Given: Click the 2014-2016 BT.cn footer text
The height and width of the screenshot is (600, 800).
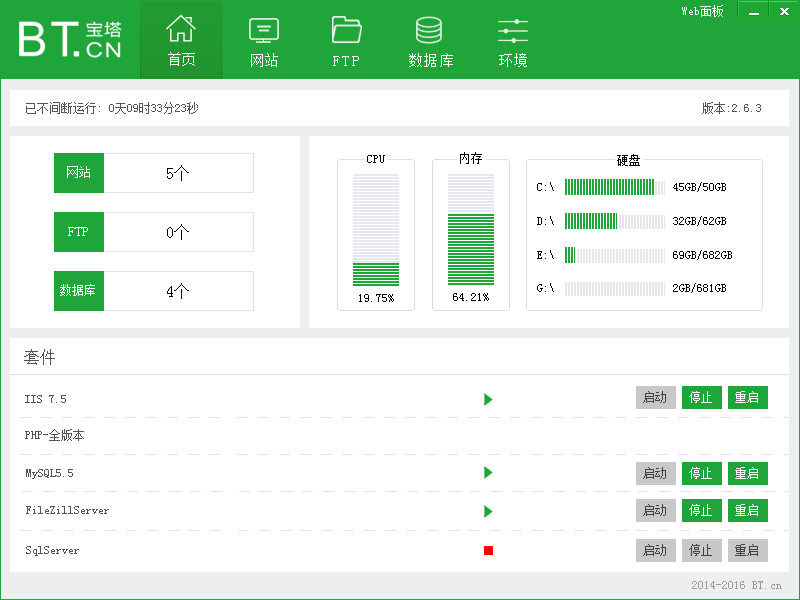Looking at the screenshot, I should [x=736, y=585].
